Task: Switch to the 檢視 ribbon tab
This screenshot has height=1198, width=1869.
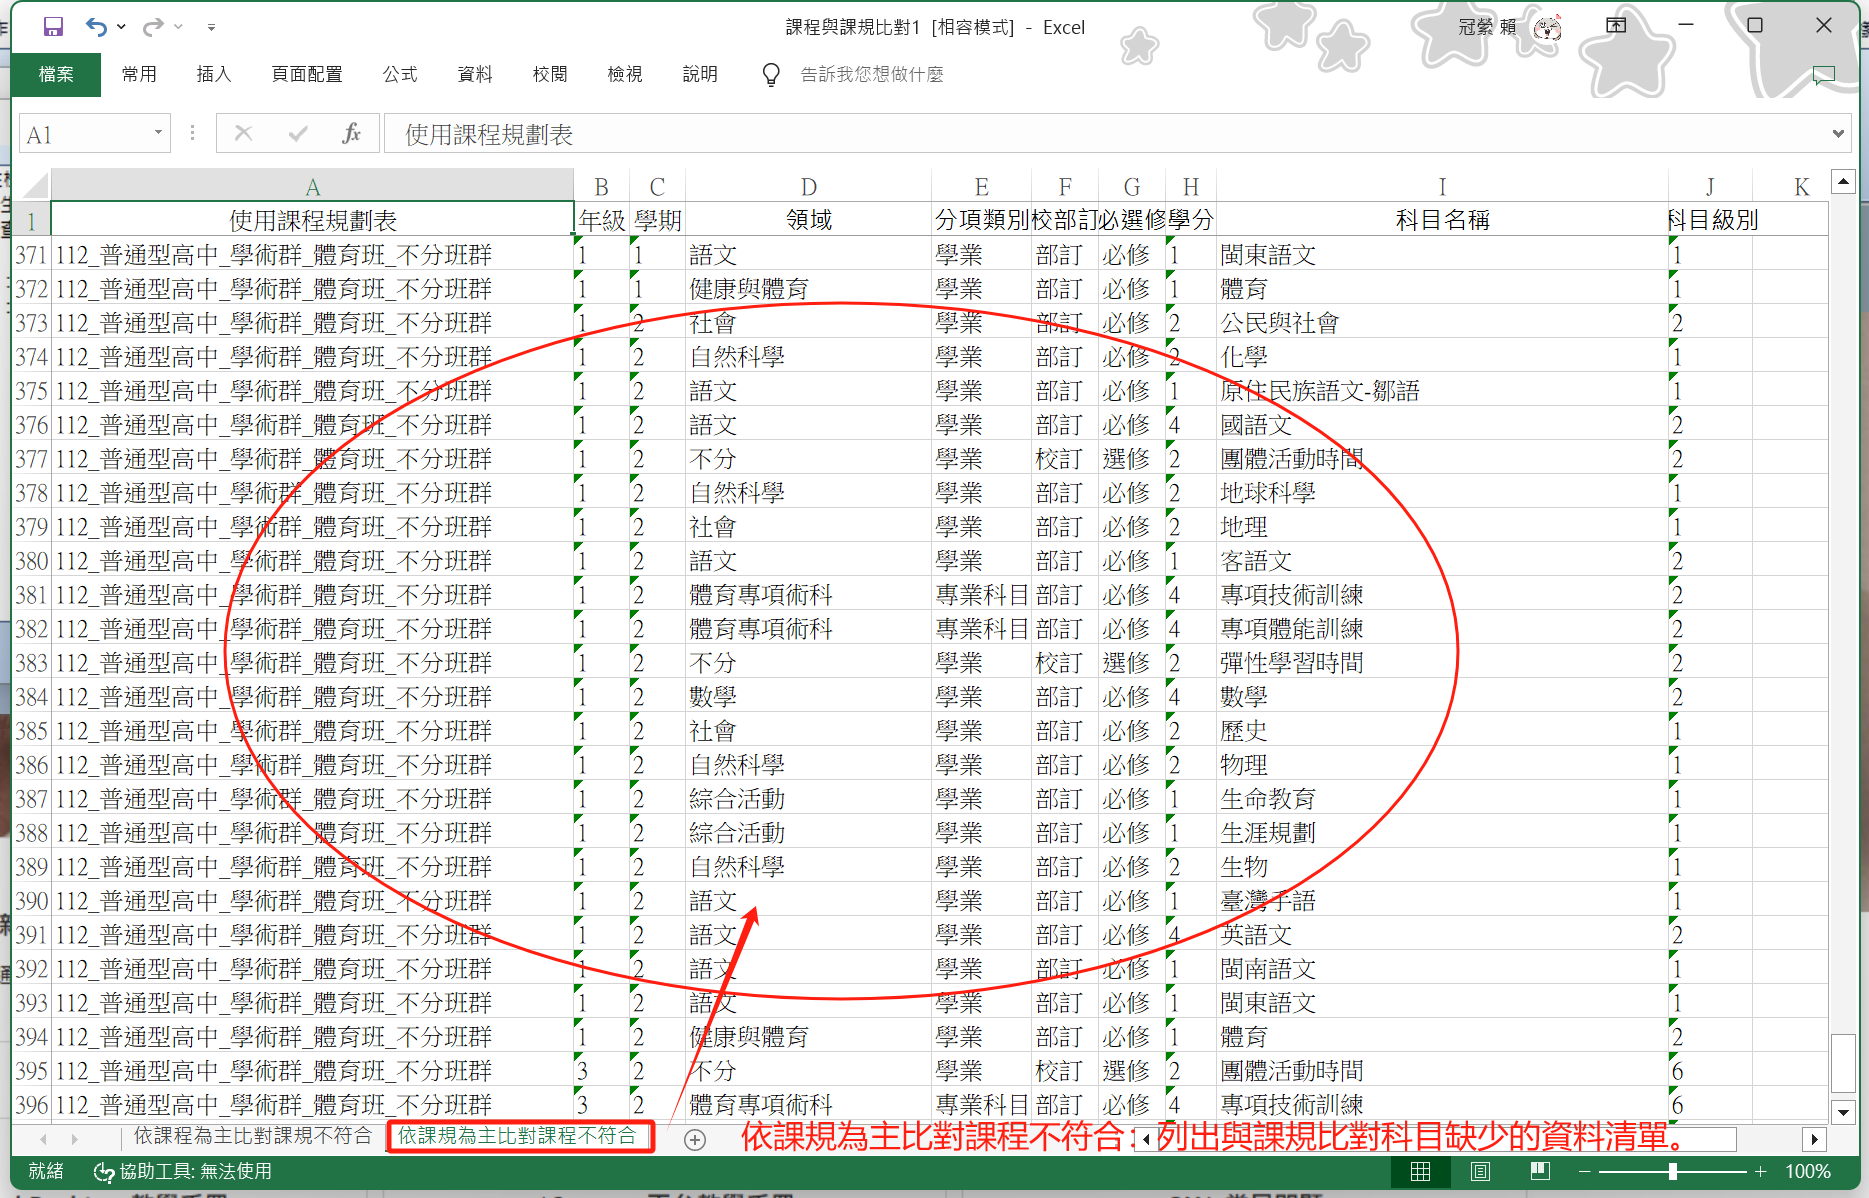Action: [x=625, y=74]
